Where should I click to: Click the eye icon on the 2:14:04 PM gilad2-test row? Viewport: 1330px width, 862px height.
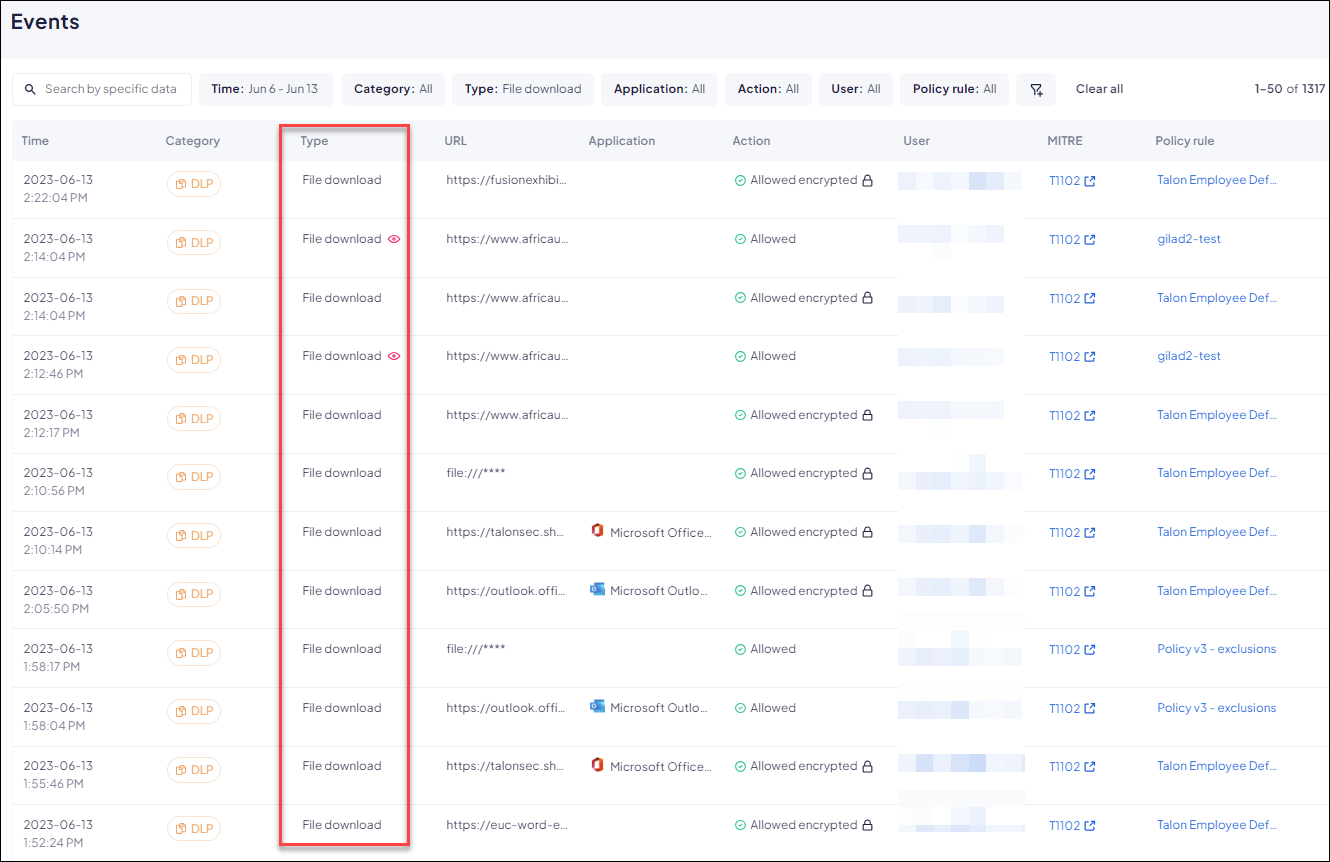[394, 239]
